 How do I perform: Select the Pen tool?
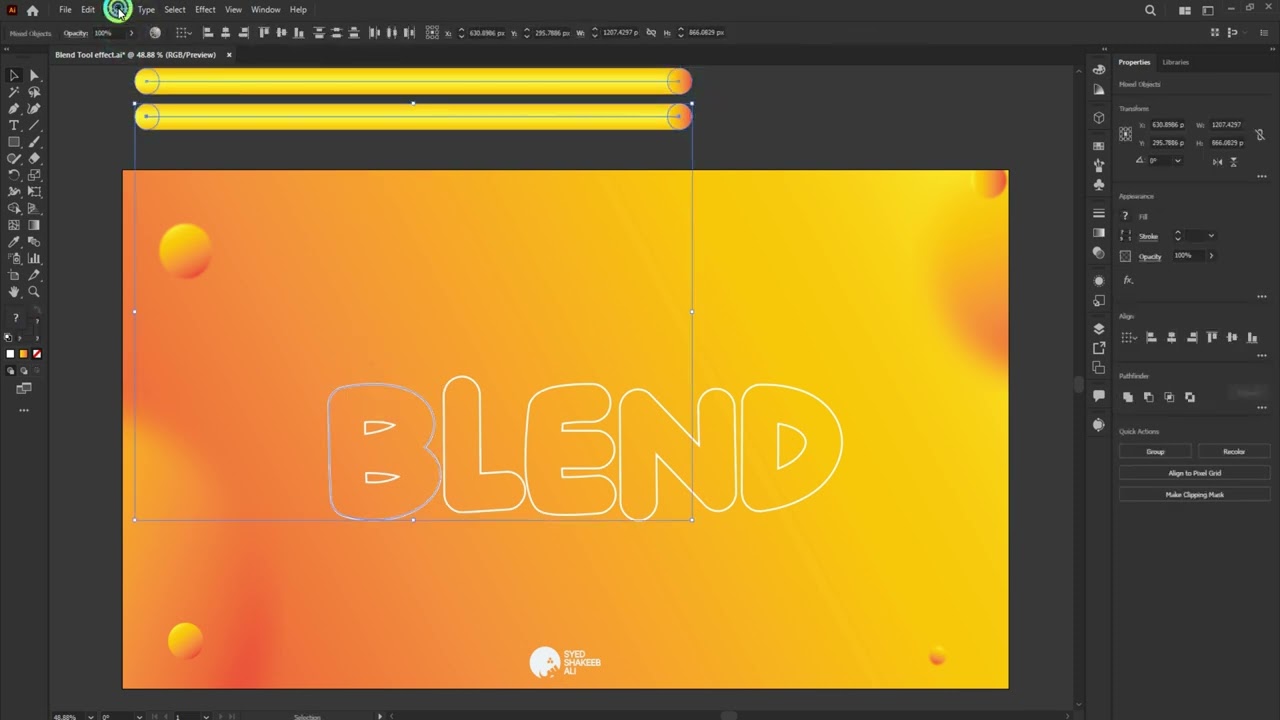tap(14, 108)
